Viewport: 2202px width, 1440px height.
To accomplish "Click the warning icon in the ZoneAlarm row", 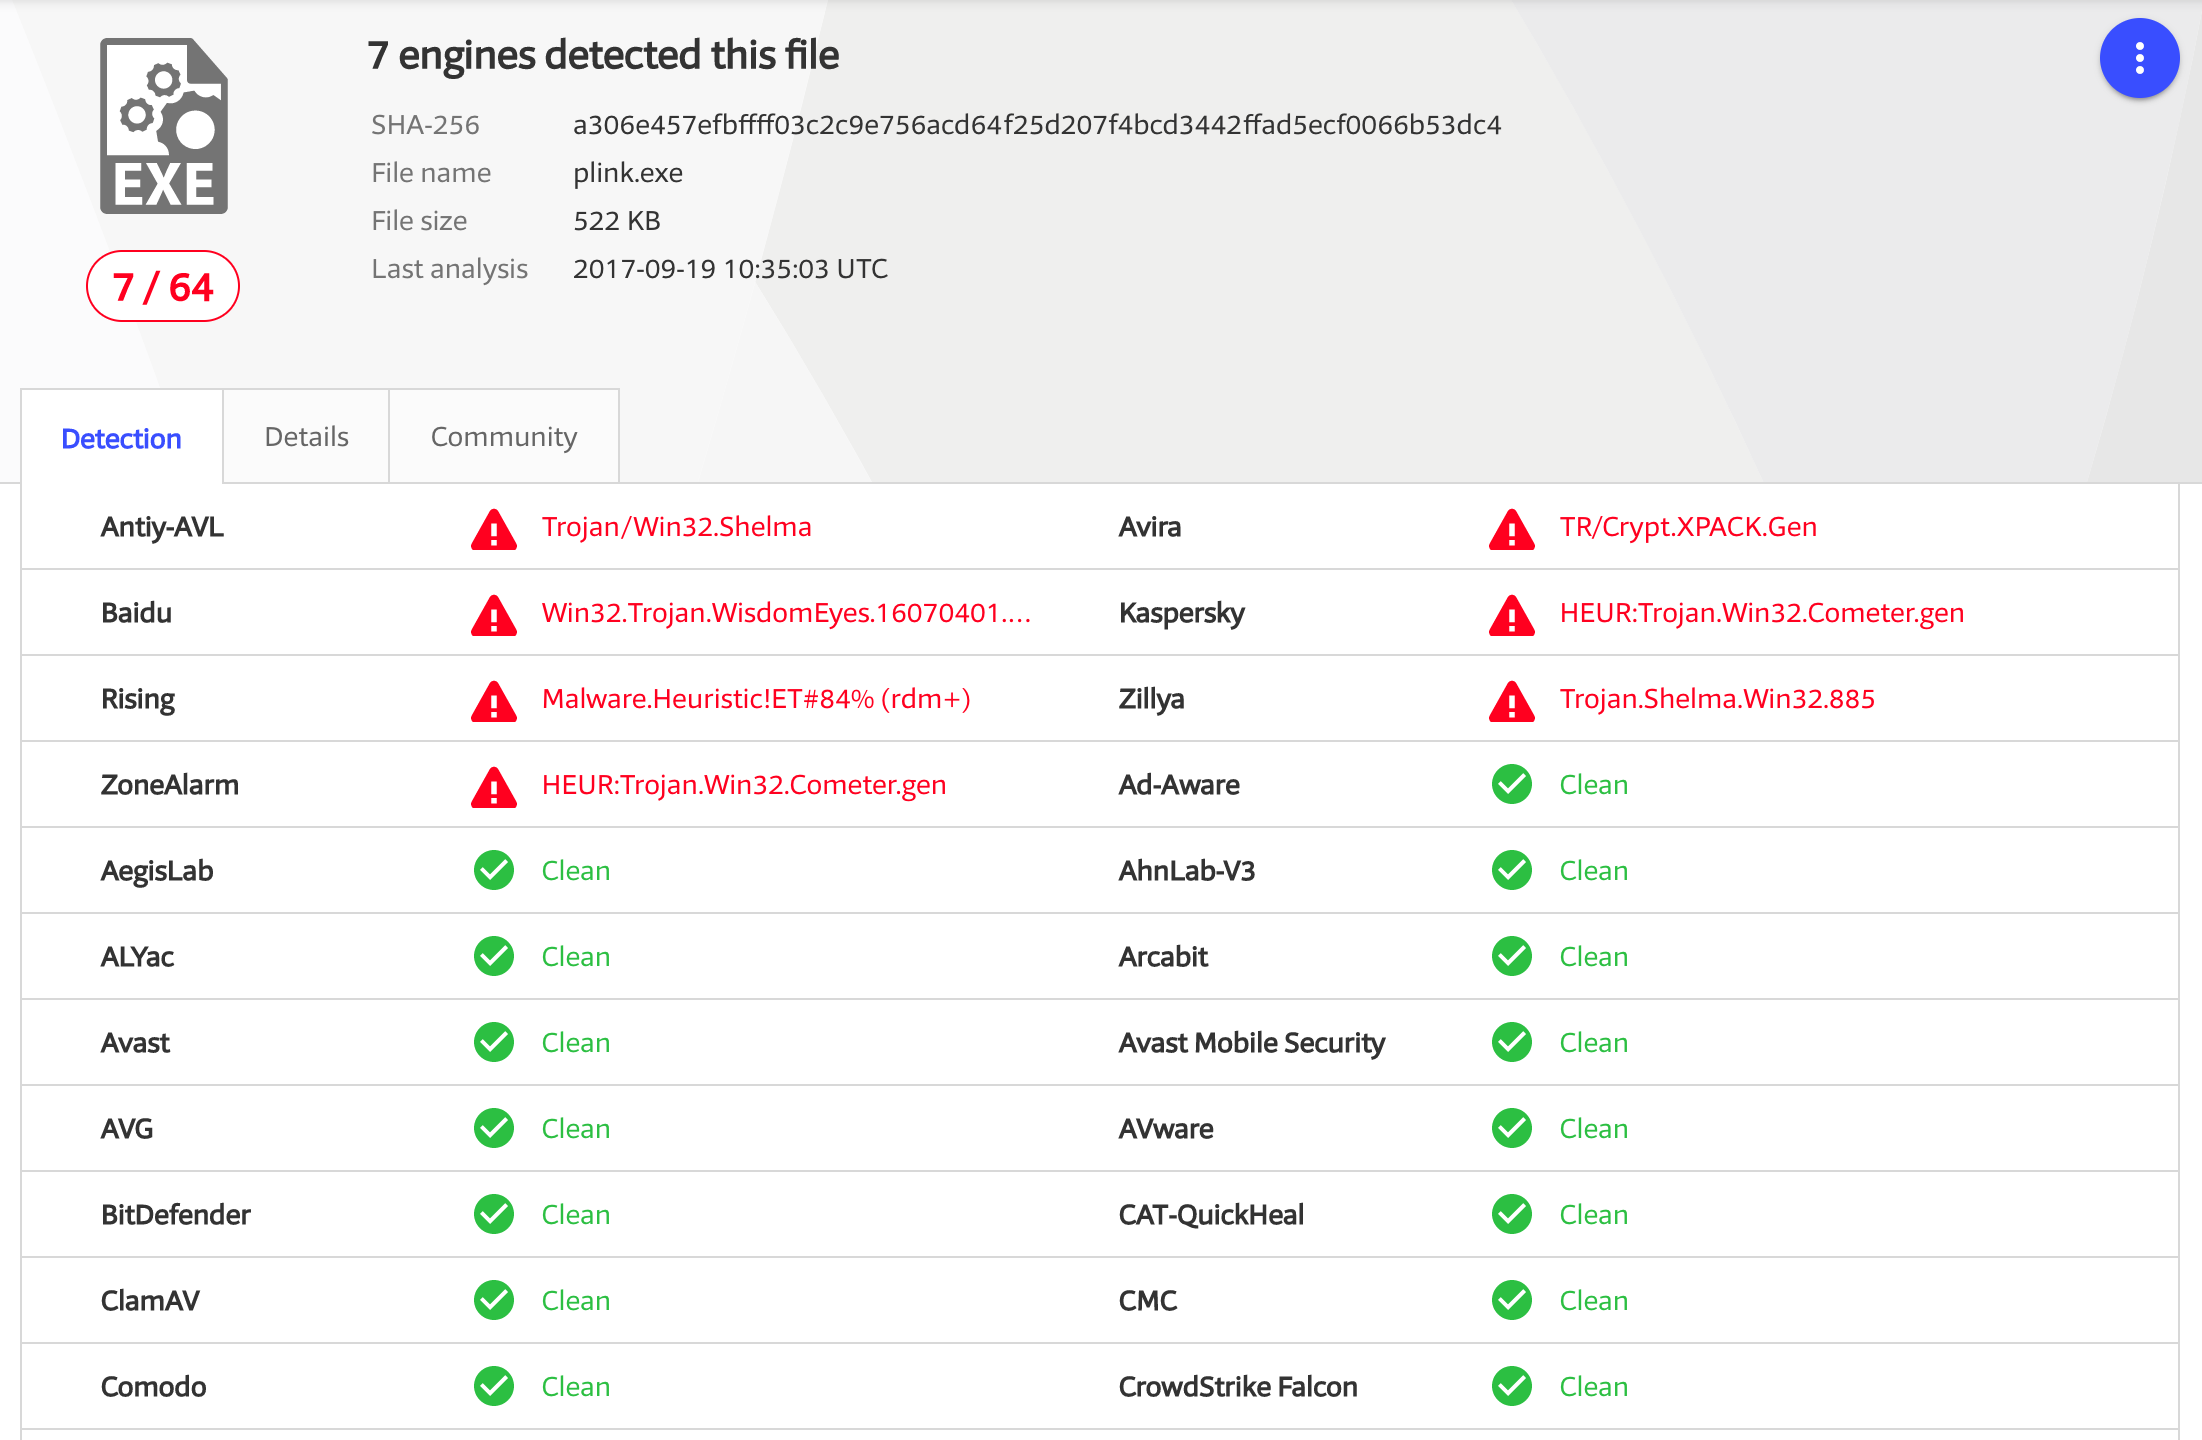I will tap(494, 787).
